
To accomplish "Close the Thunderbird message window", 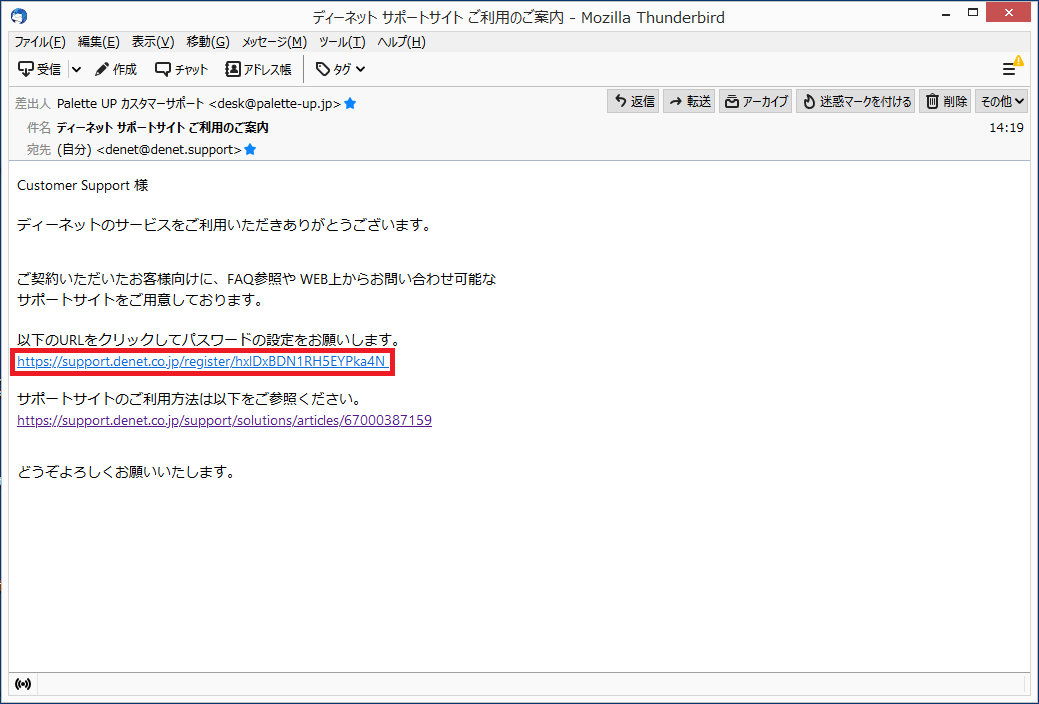I will point(1009,13).
